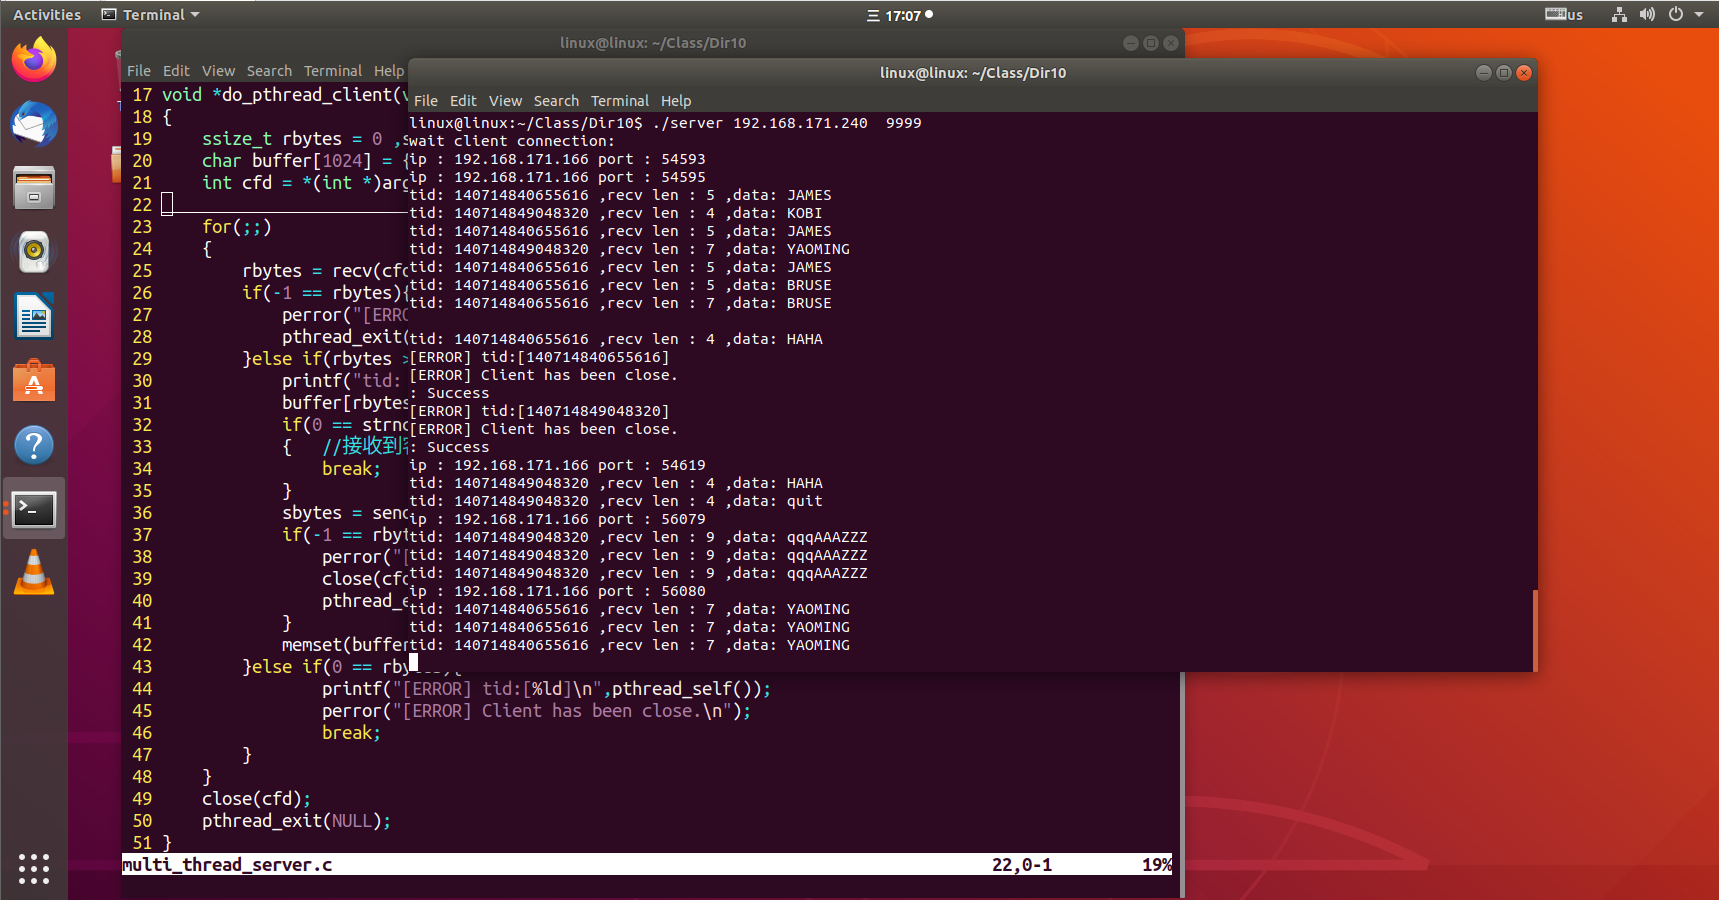Click the 22,0-1 cursor position indicator

pos(1022,865)
